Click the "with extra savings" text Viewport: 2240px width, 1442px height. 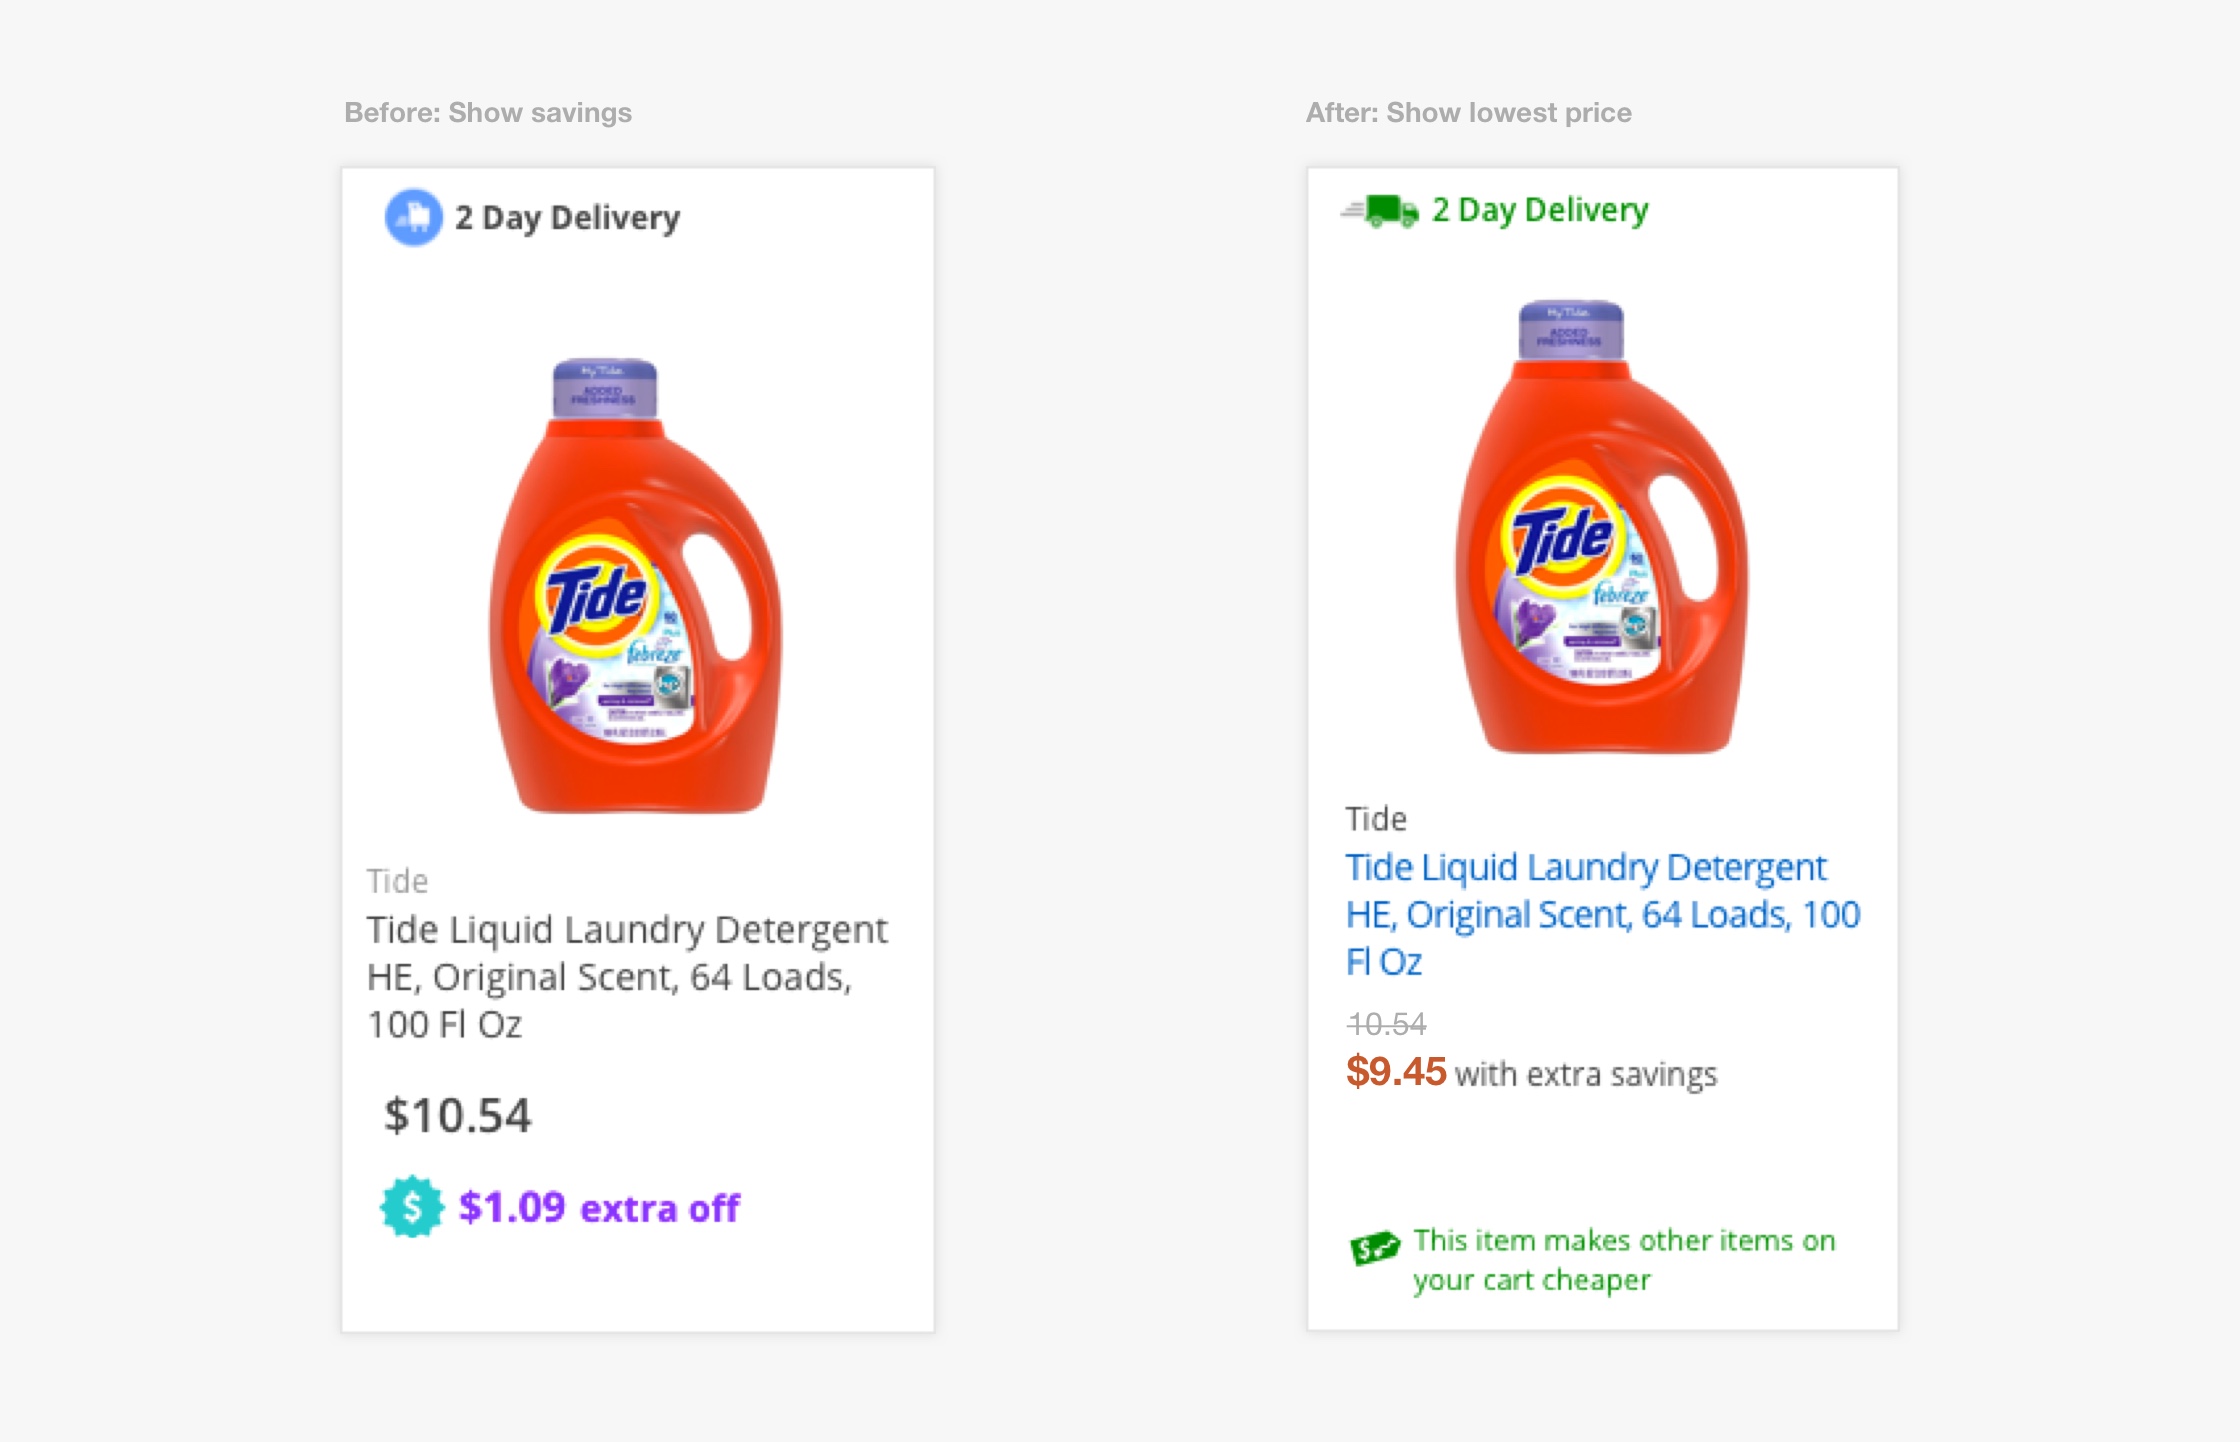coord(1586,1074)
